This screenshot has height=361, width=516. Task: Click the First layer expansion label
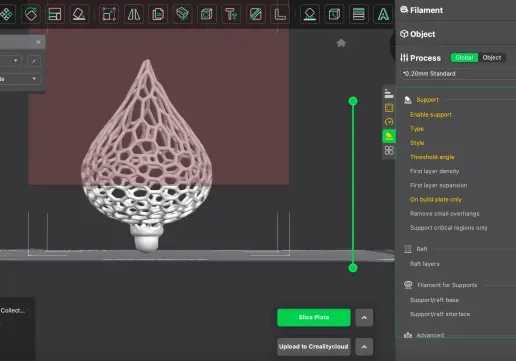click(x=438, y=185)
